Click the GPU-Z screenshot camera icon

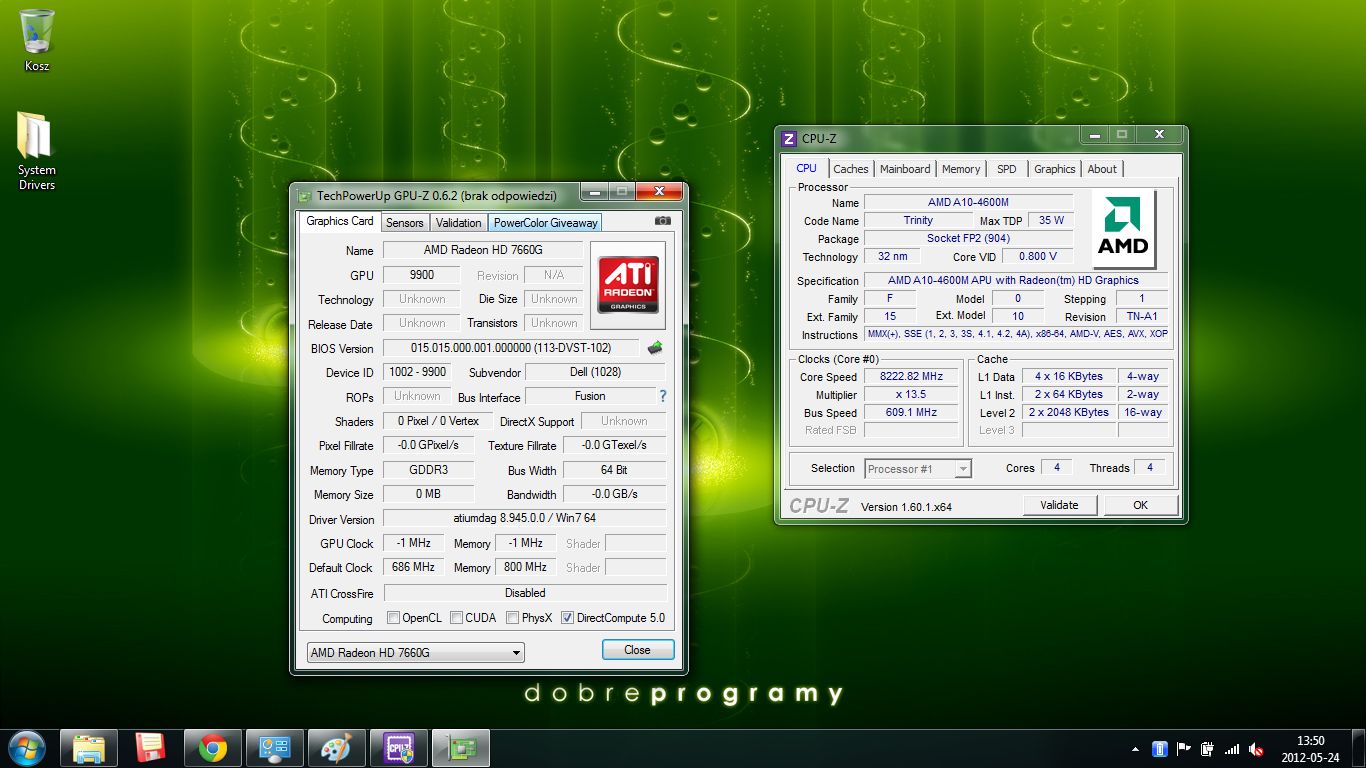click(662, 221)
